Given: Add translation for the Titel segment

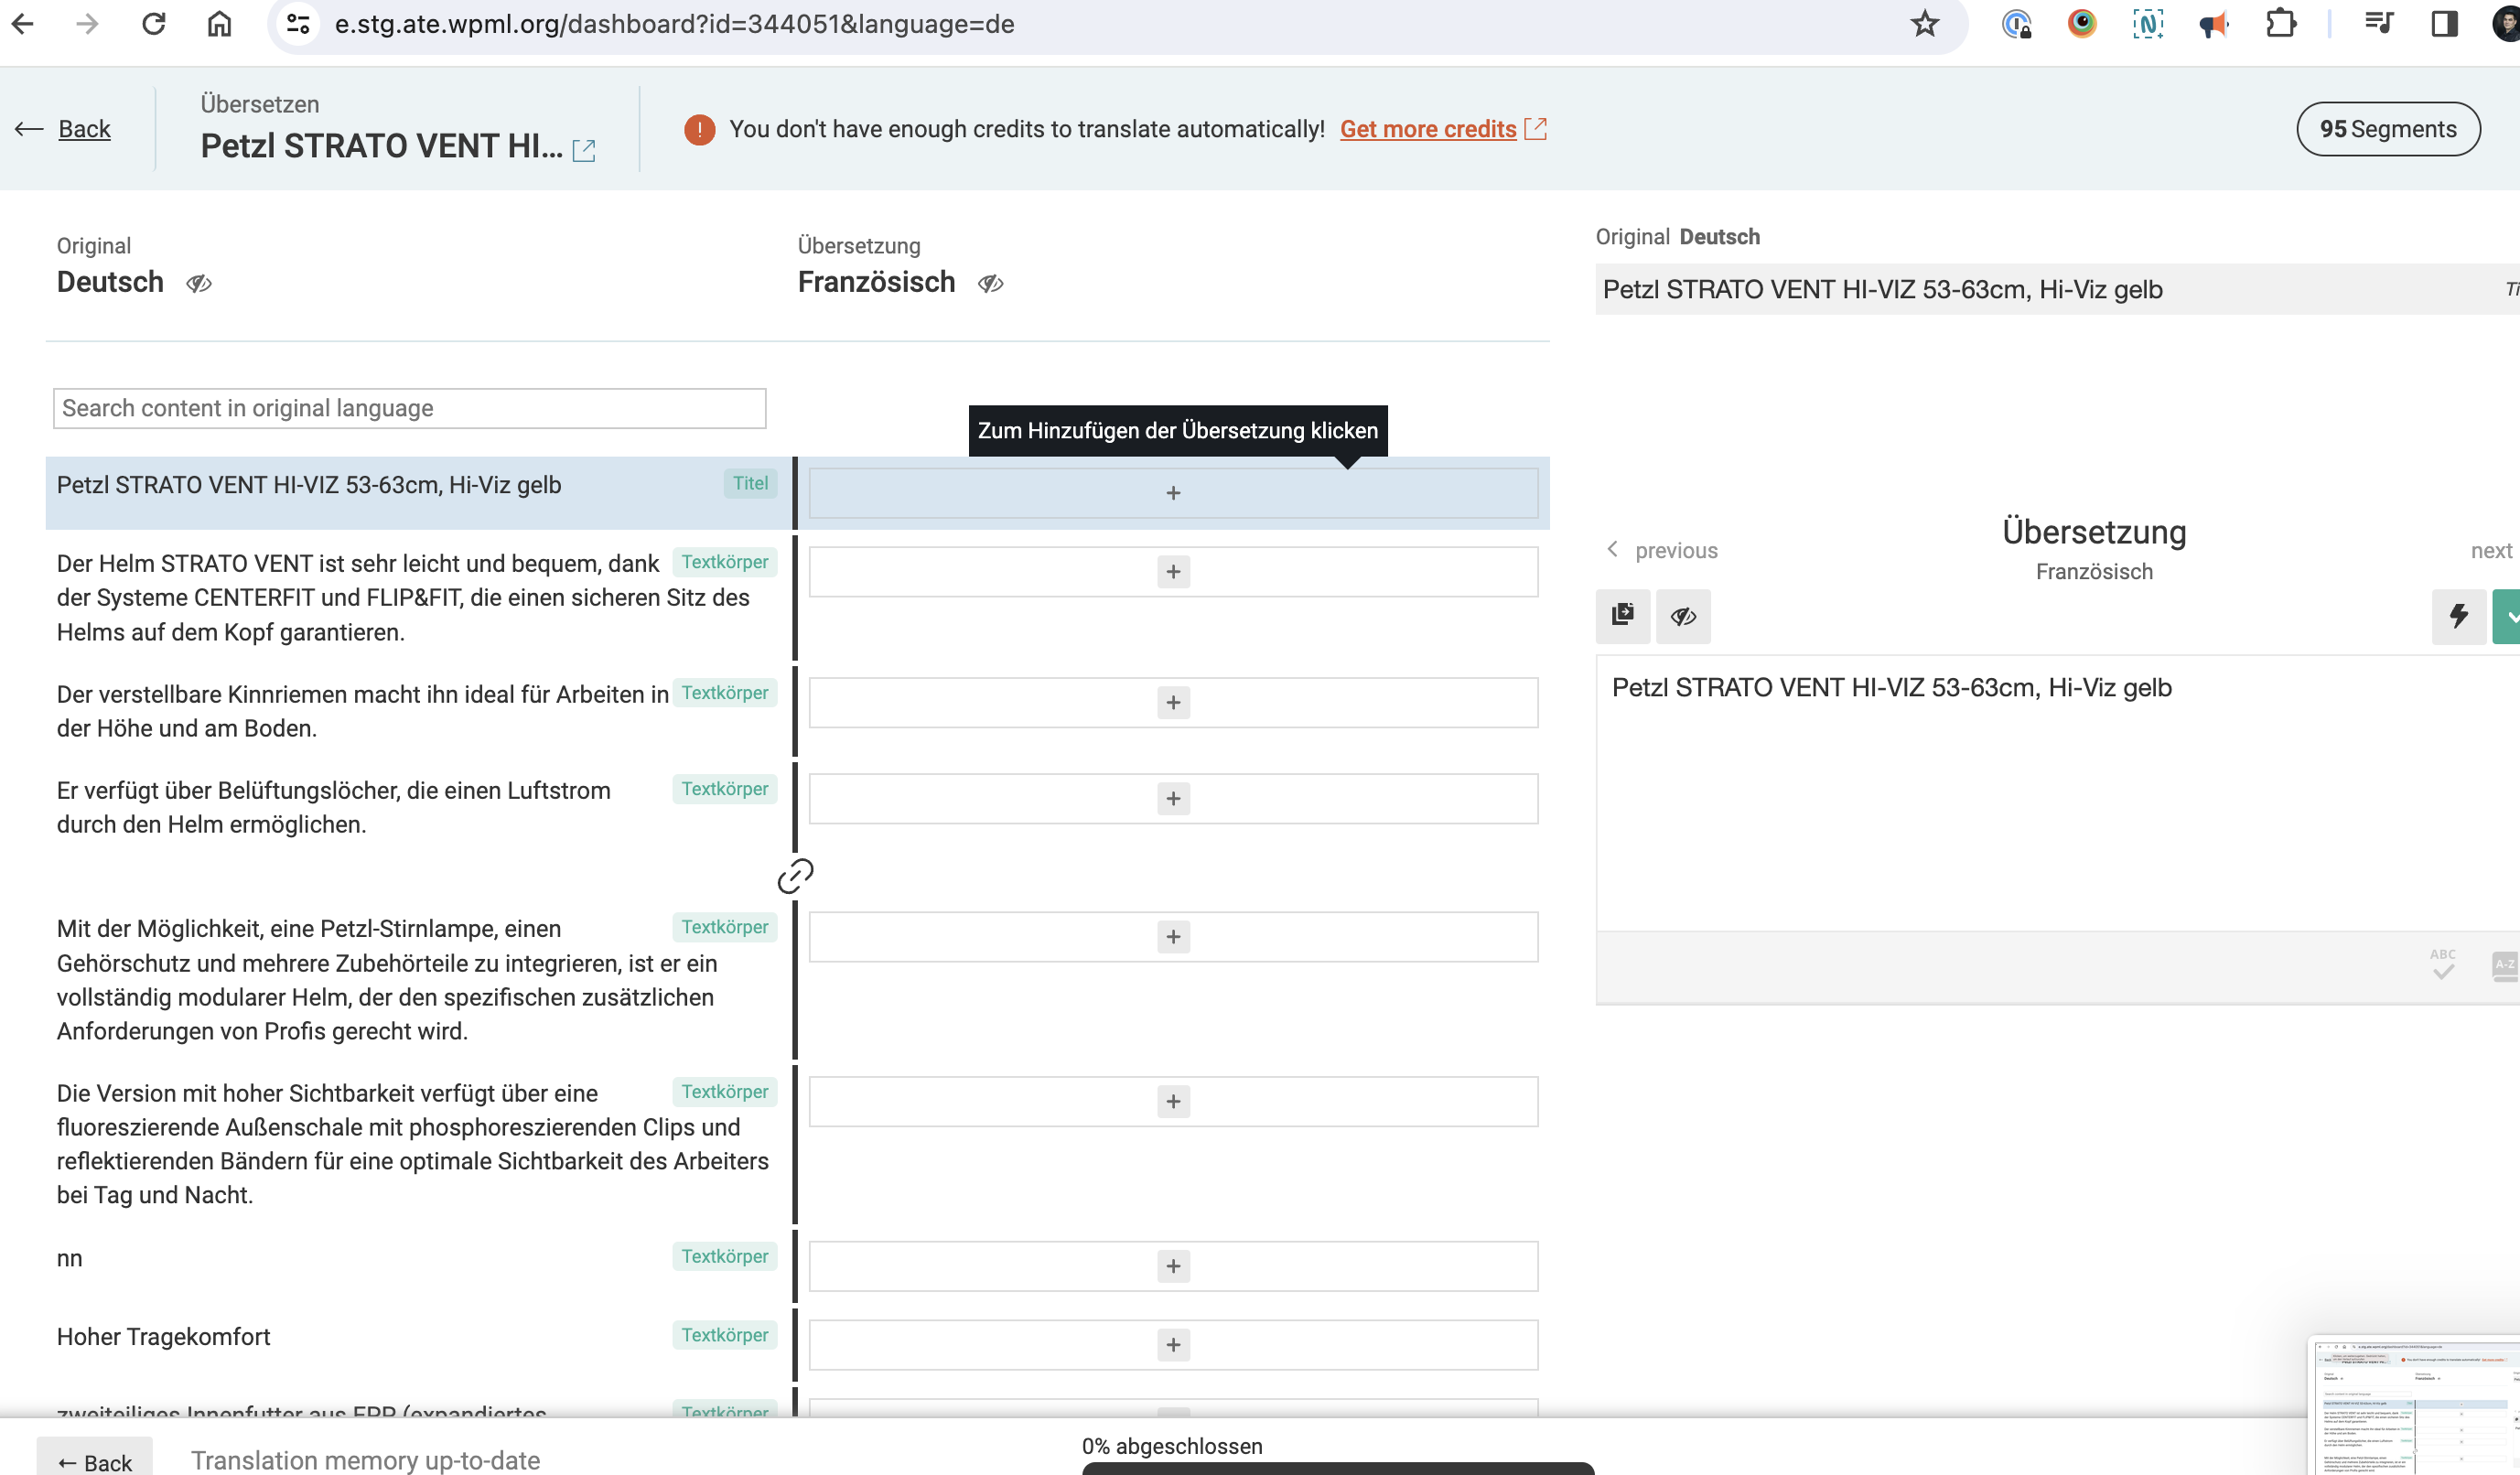Looking at the screenshot, I should click(x=1173, y=493).
